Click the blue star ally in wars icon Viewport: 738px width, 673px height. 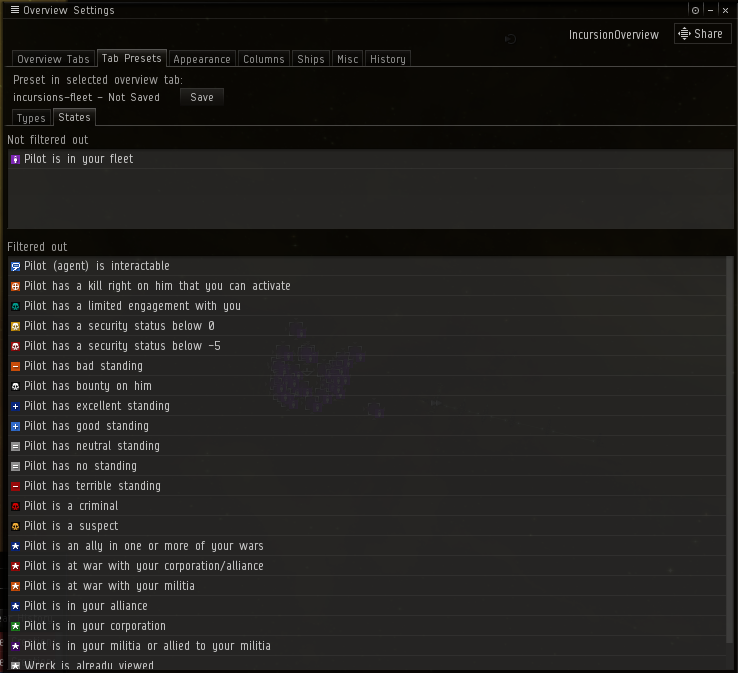16,546
